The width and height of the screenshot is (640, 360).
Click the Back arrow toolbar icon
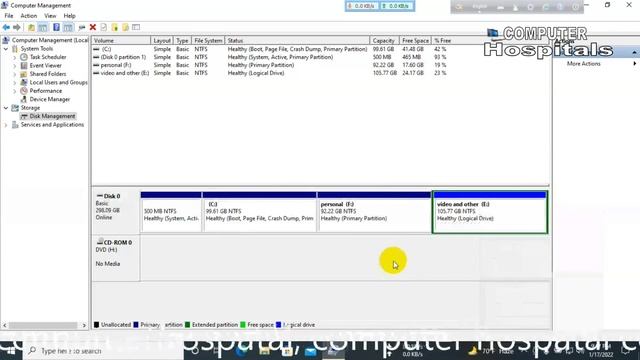tap(6, 27)
